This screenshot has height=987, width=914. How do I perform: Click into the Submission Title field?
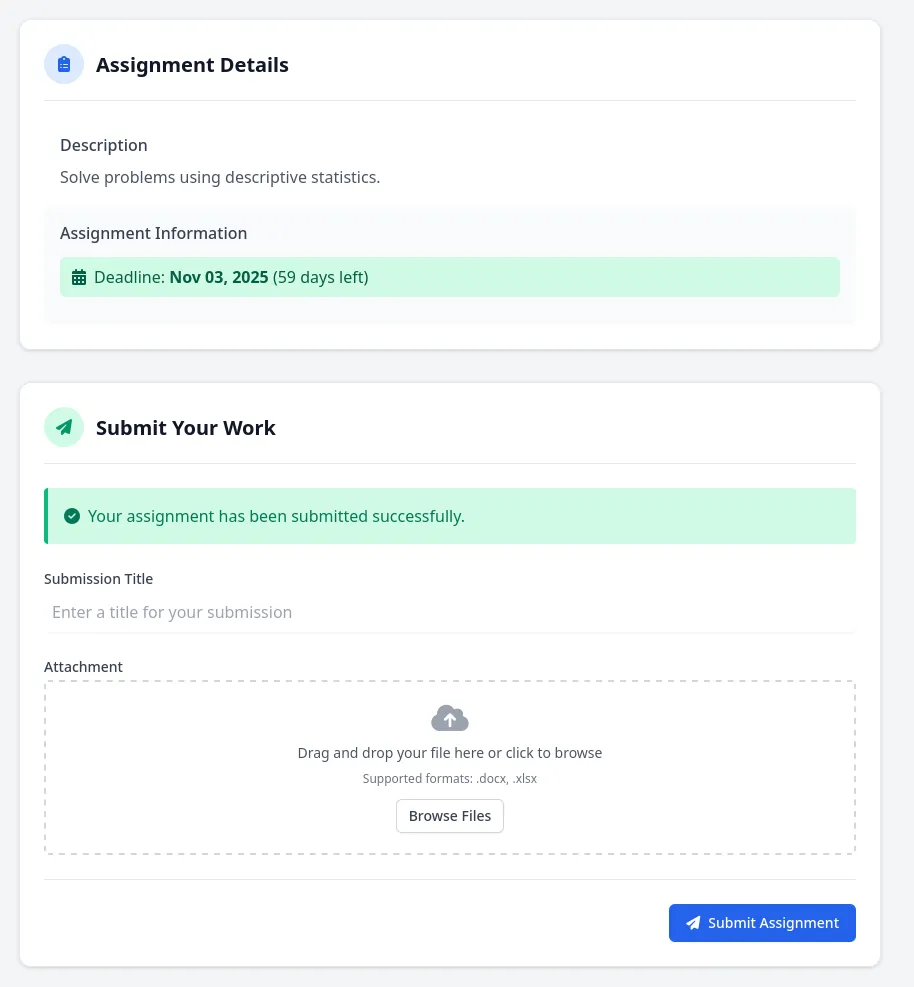450,612
